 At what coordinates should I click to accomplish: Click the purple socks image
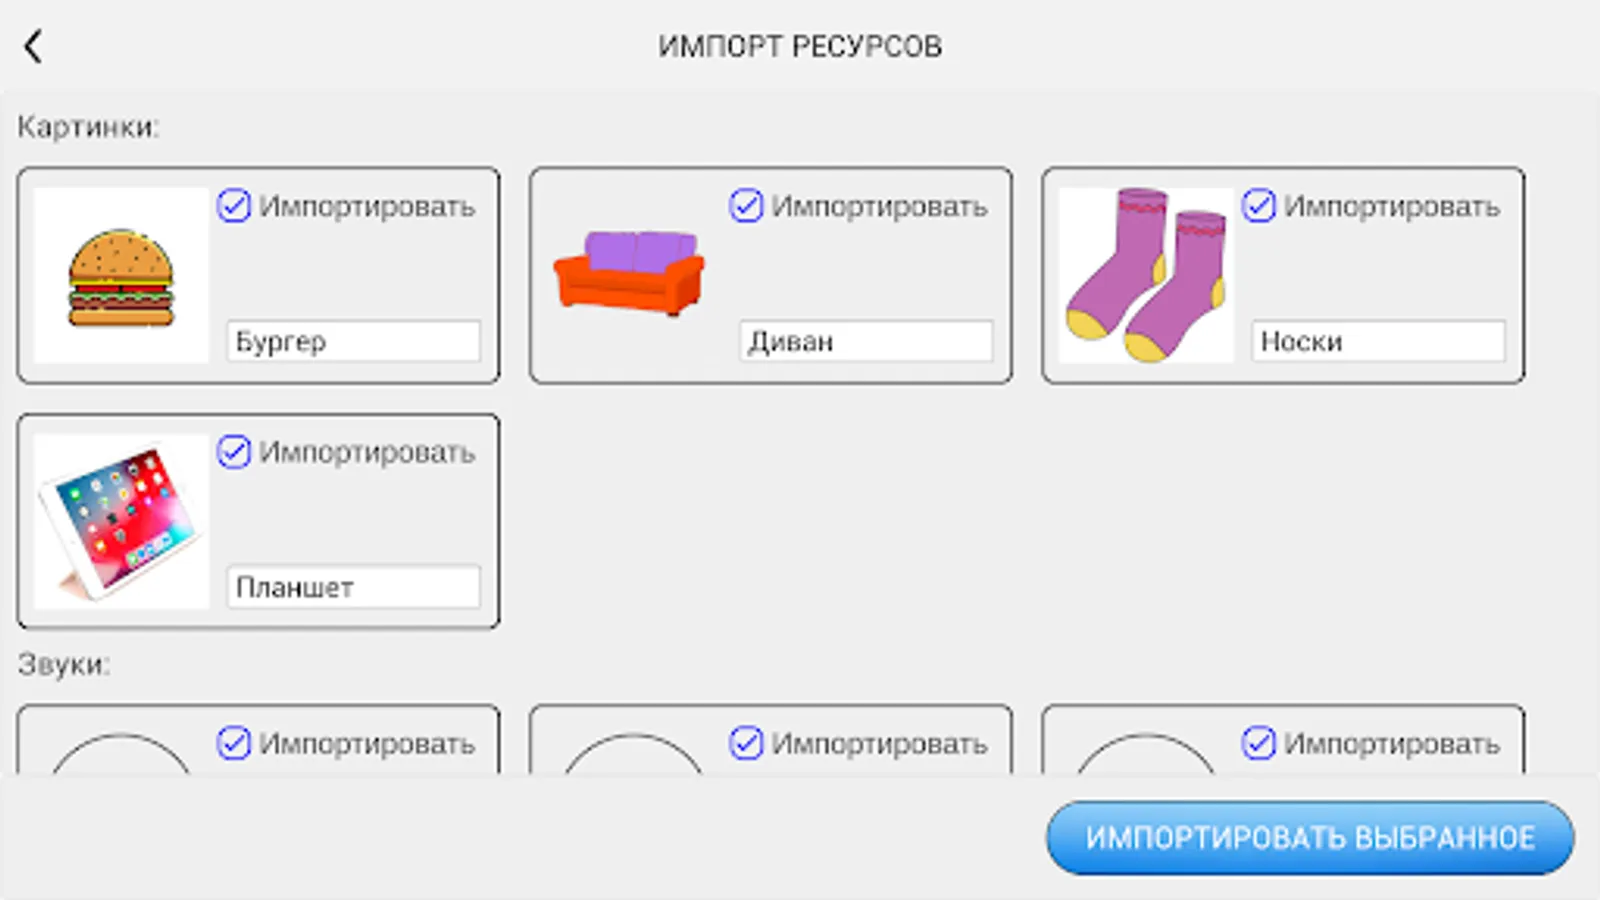(x=1146, y=275)
